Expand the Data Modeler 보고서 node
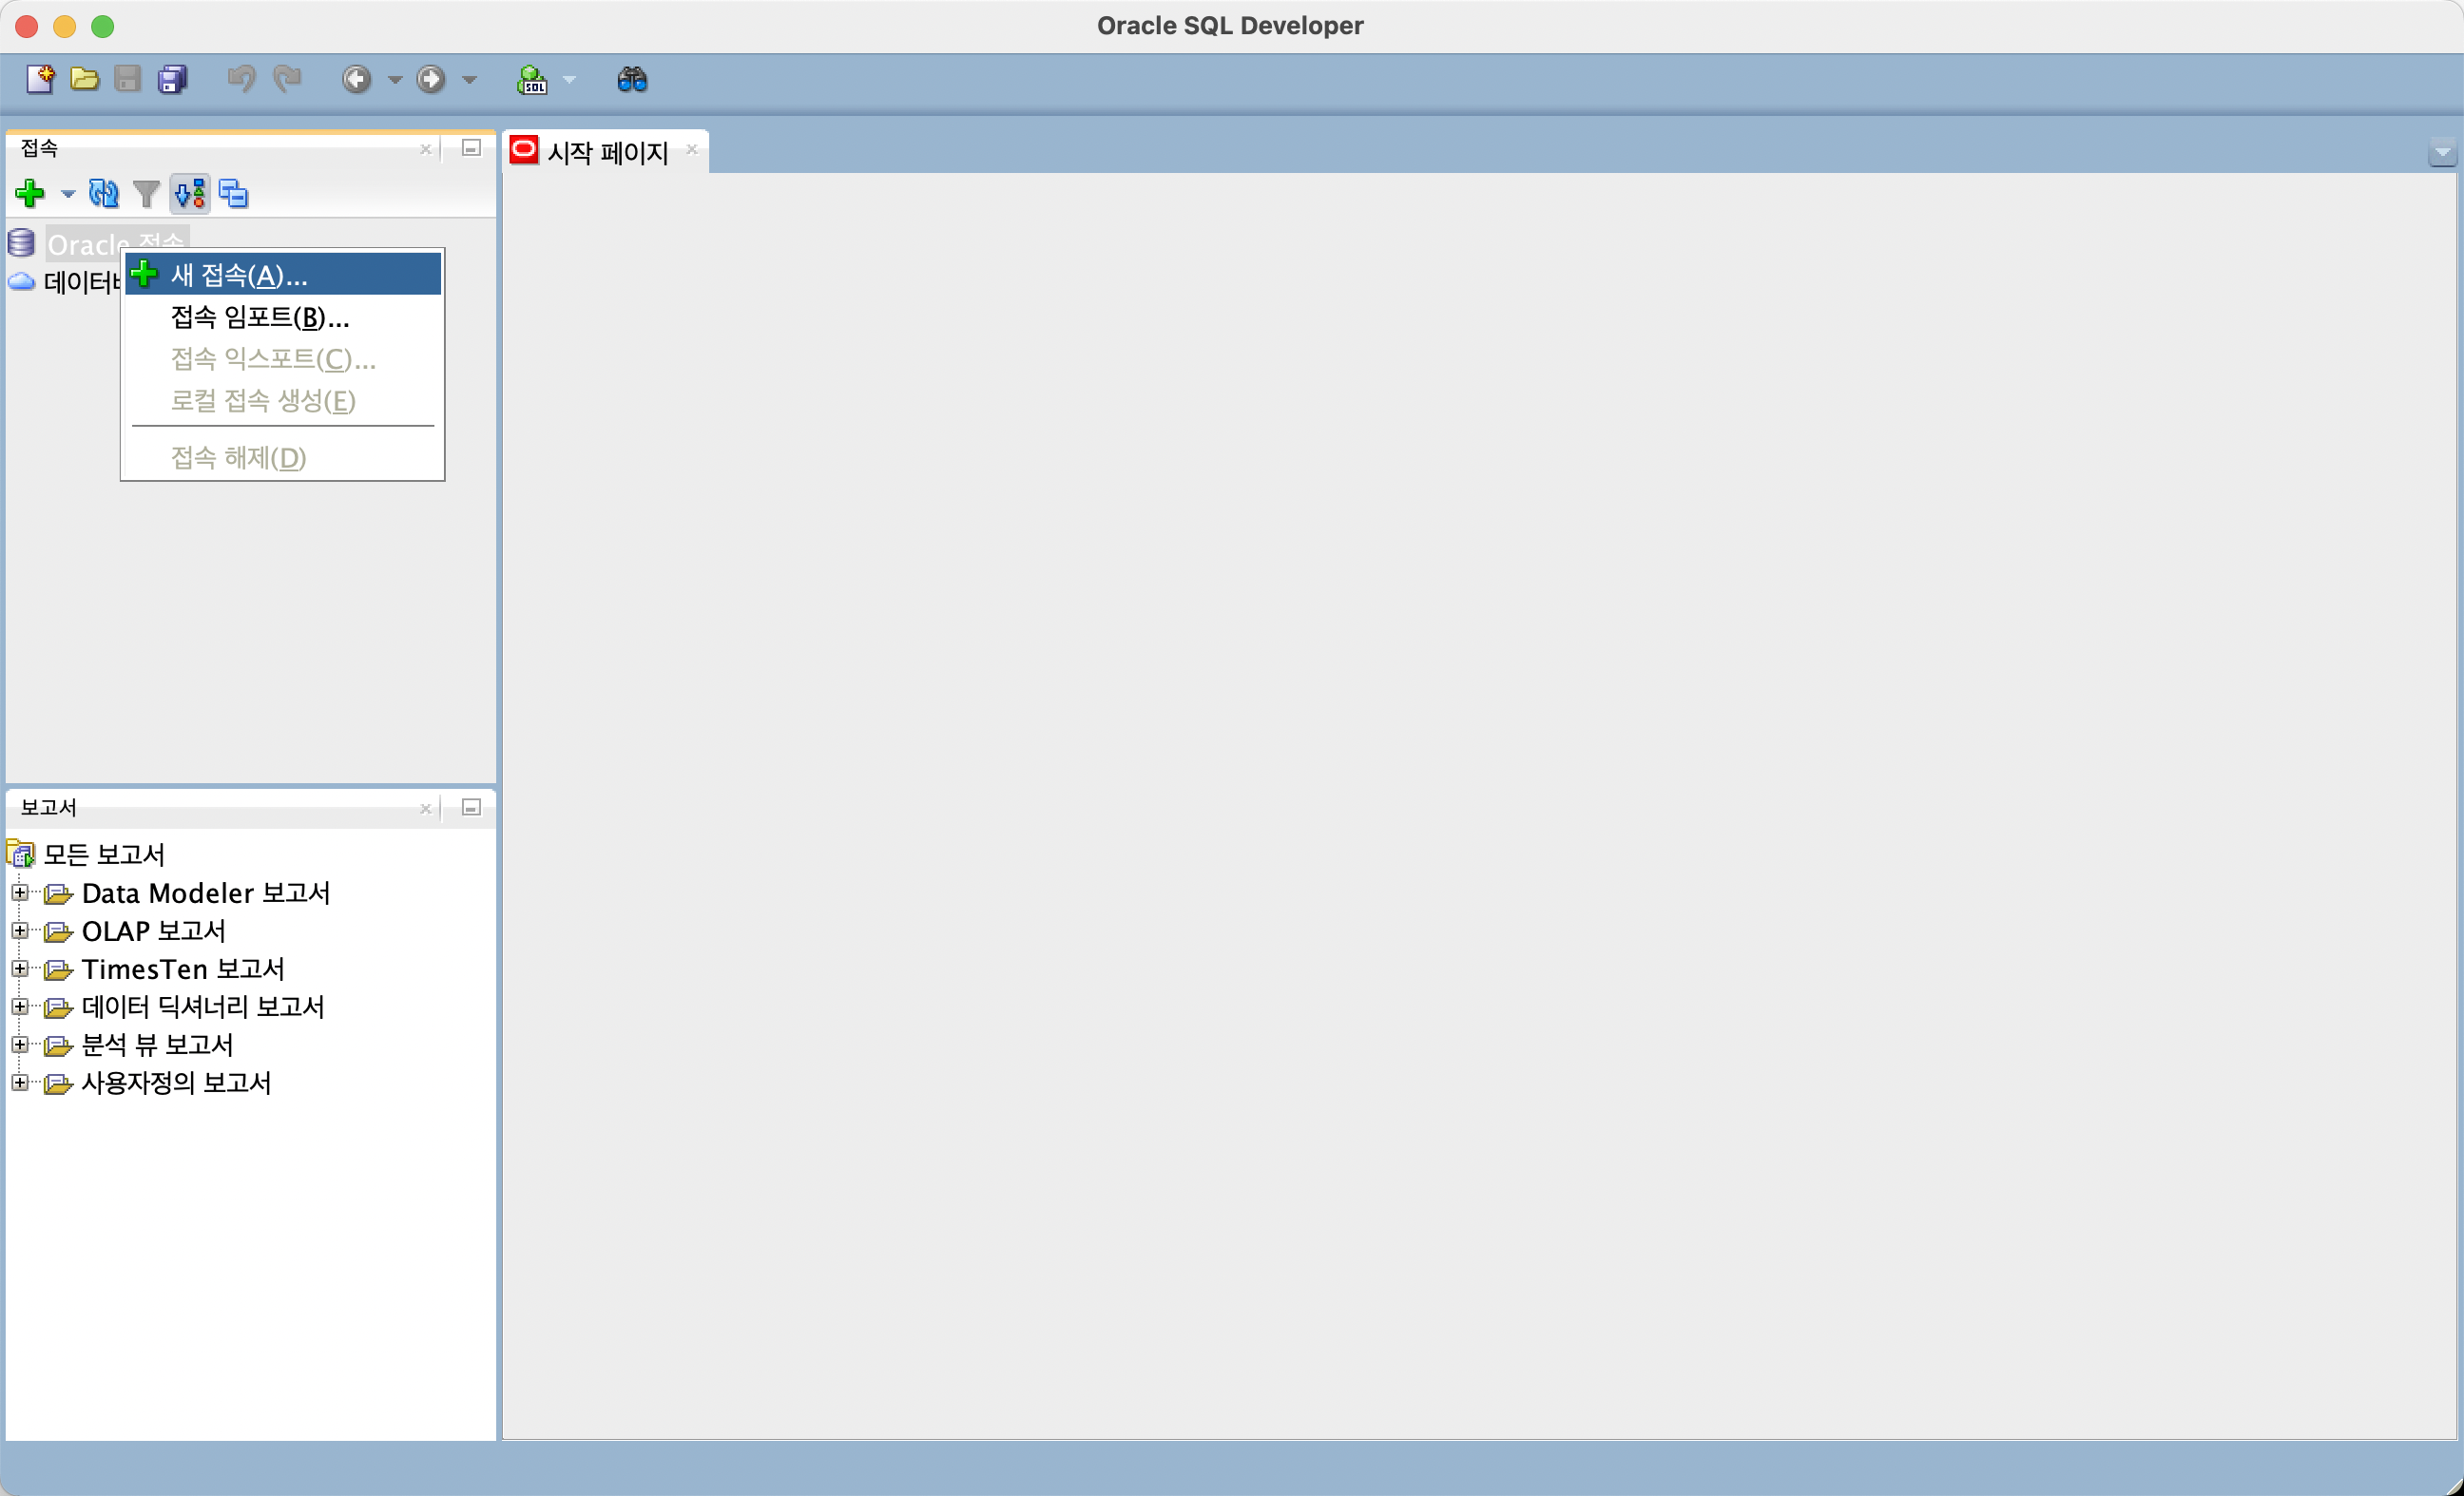 coord(19,892)
